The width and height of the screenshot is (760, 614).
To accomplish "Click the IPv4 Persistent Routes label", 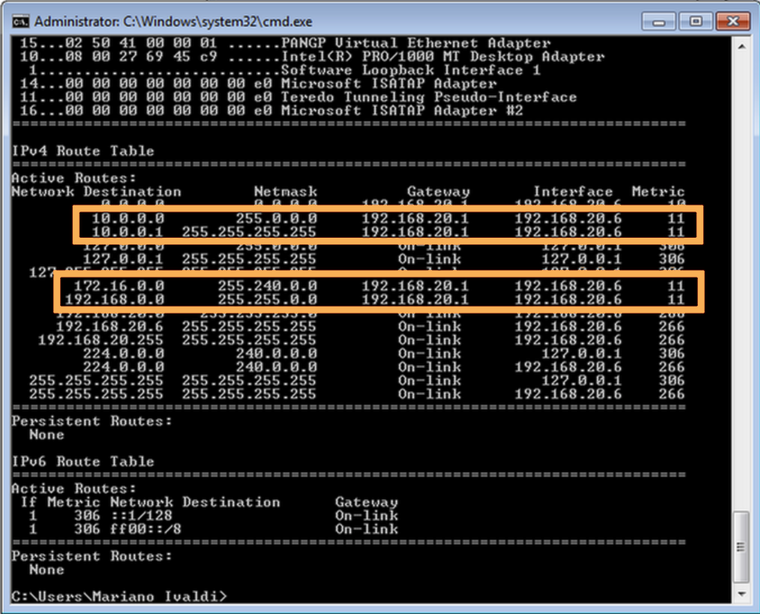I will 92,421.
